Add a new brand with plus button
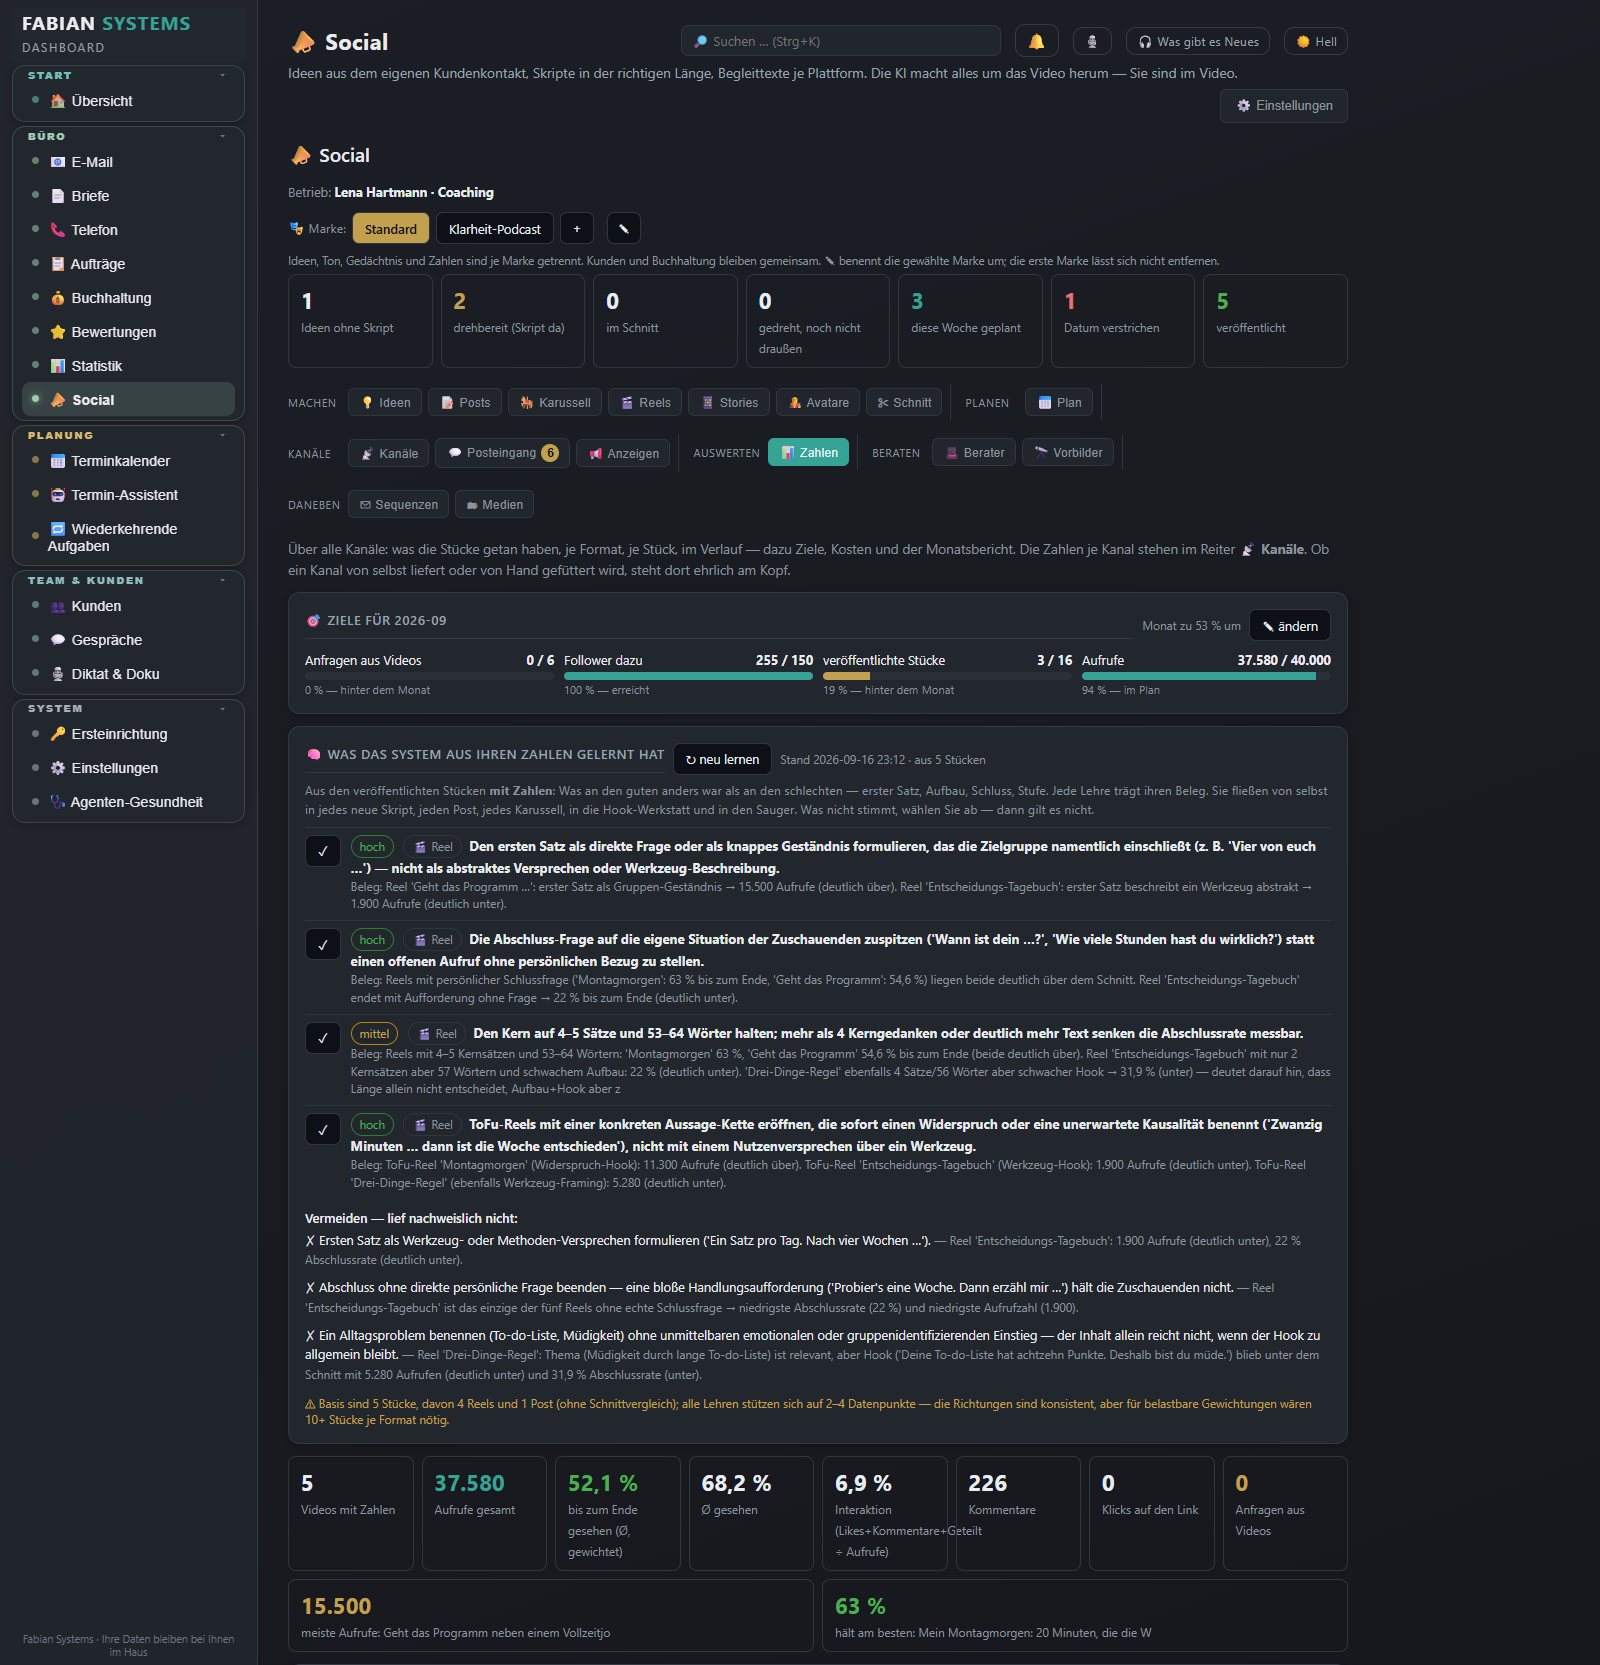1600x1665 pixels. (576, 229)
